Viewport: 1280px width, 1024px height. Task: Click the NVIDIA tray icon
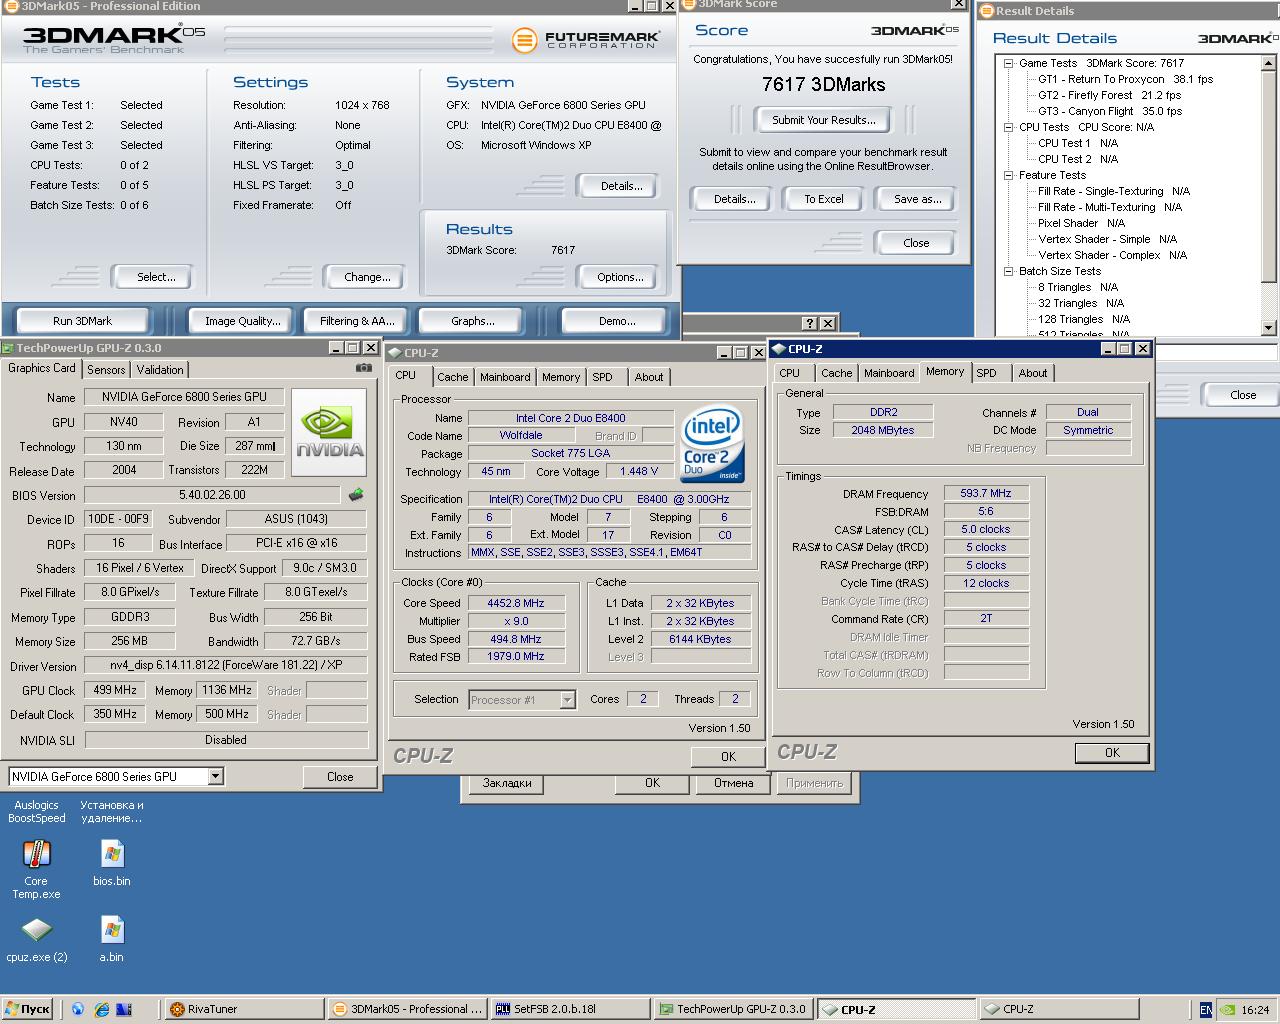pyautogui.click(x=1226, y=1010)
